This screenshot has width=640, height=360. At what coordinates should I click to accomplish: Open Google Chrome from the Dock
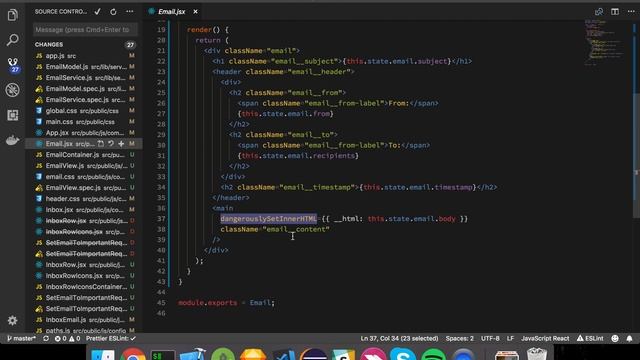133,354
